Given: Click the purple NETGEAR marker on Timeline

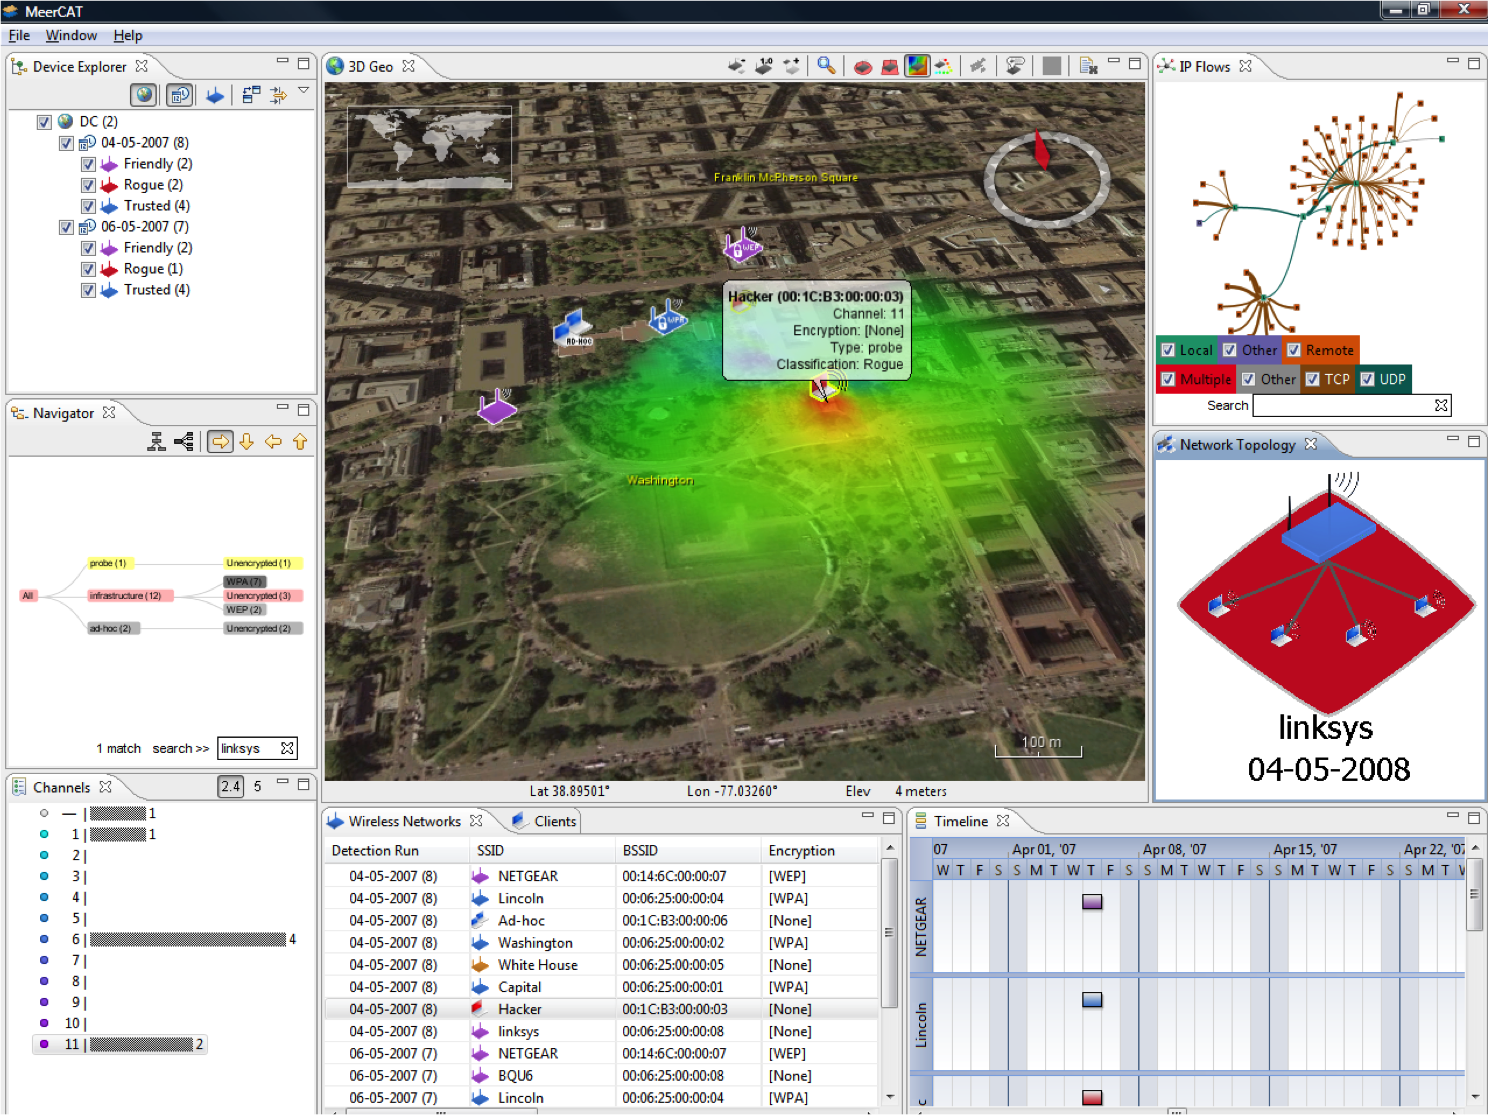Looking at the screenshot, I should (x=1092, y=901).
